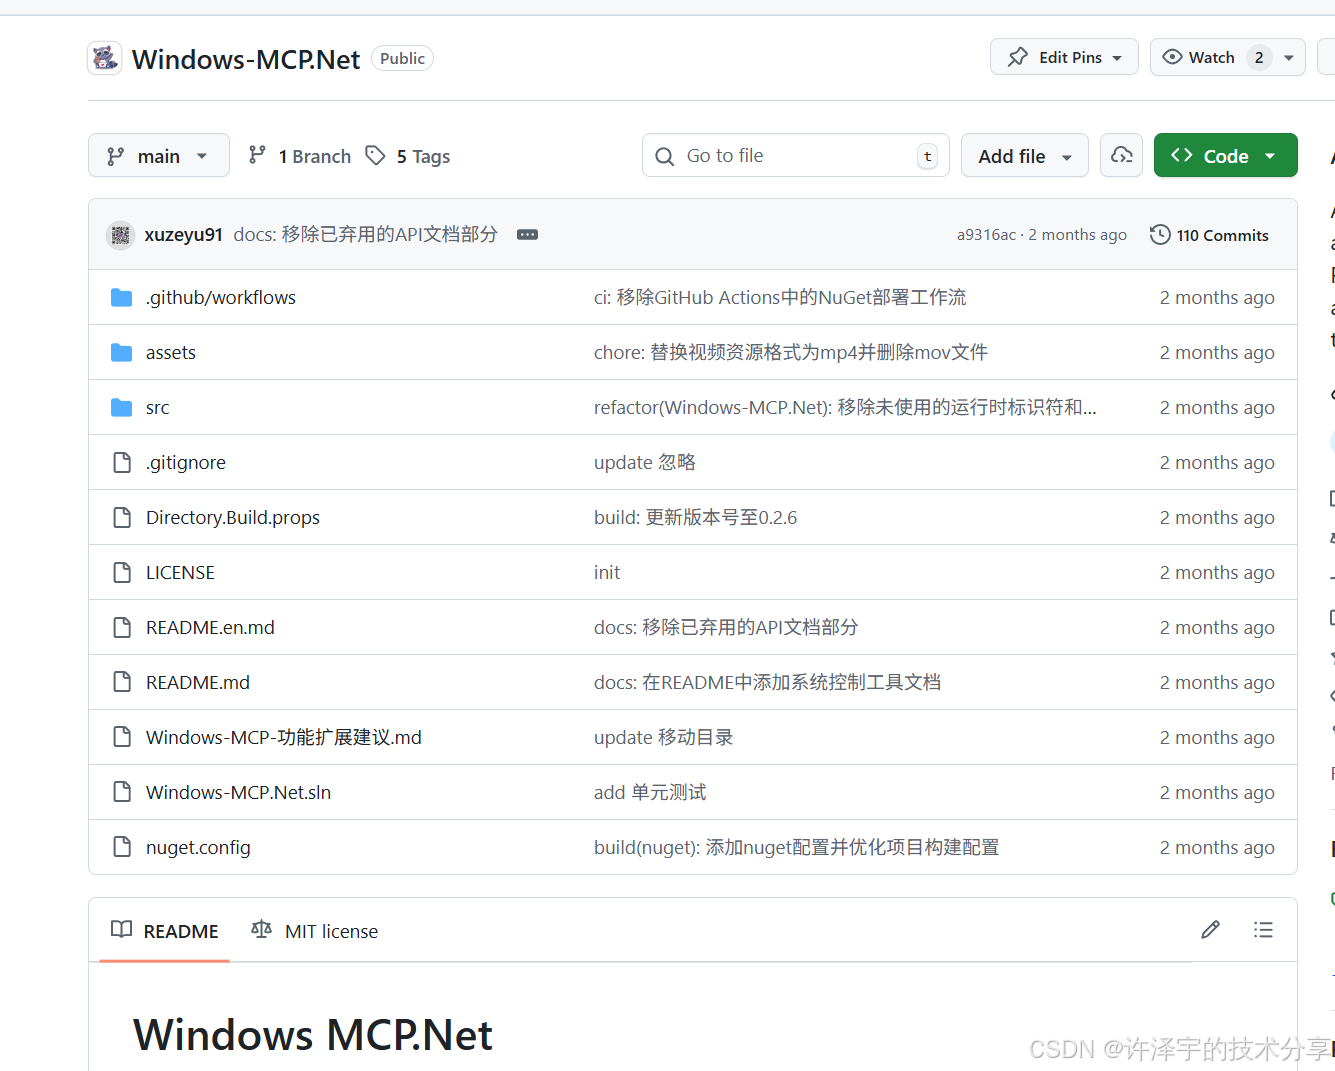Click the history clock icon beside 110 Commits
The width and height of the screenshot is (1335, 1071).
[1160, 235]
